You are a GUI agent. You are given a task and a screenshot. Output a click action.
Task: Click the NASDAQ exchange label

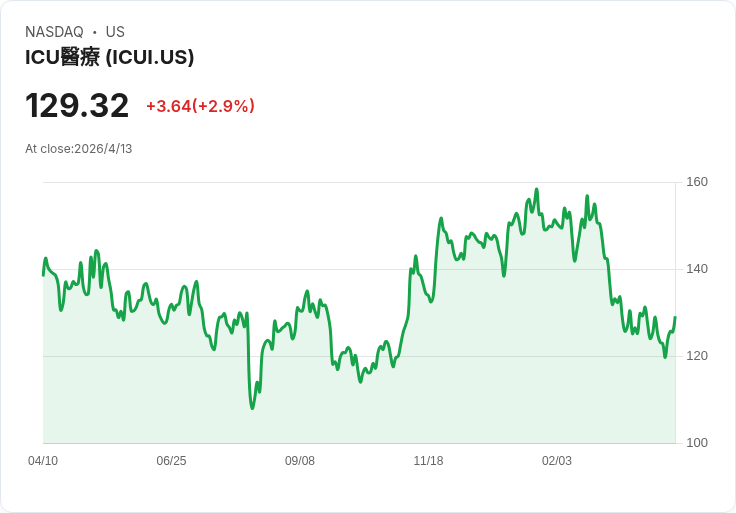tap(54, 32)
